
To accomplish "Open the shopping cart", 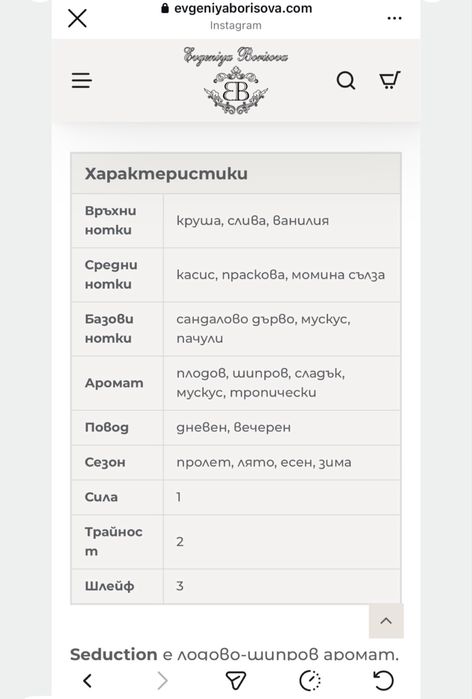I will click(390, 80).
